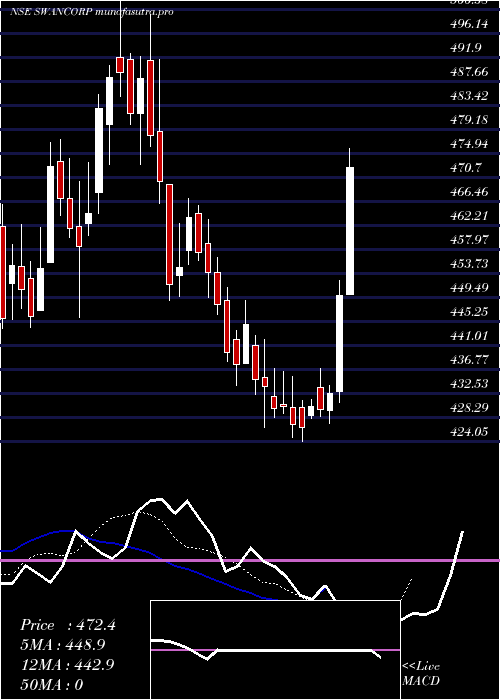Screen dimensions: 500x700
Task: Open the Live MACD inset chart
Action: tap(275, 650)
